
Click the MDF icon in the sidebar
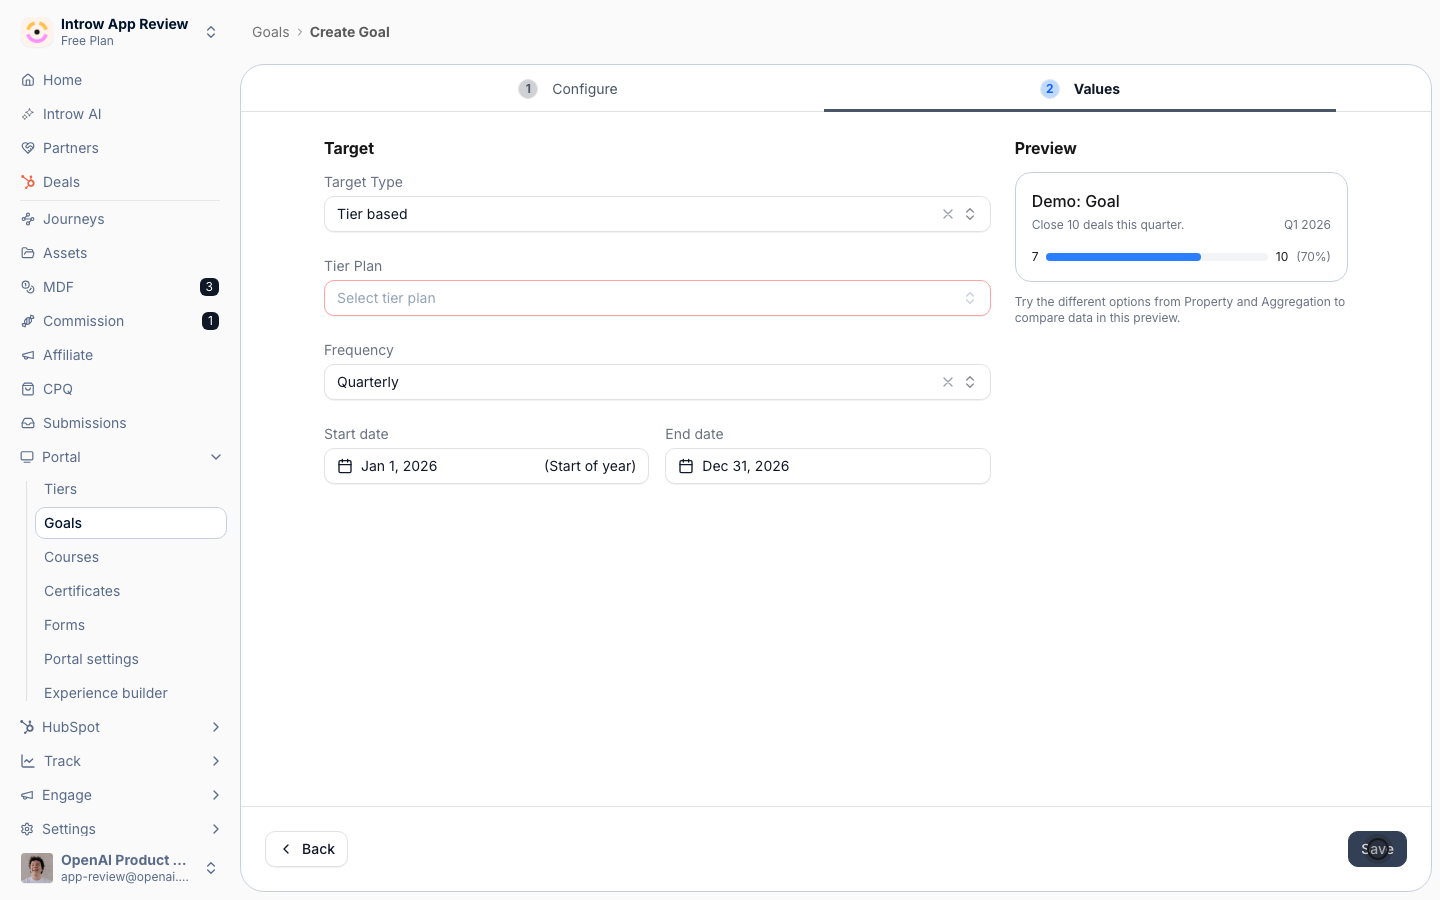[x=28, y=287]
